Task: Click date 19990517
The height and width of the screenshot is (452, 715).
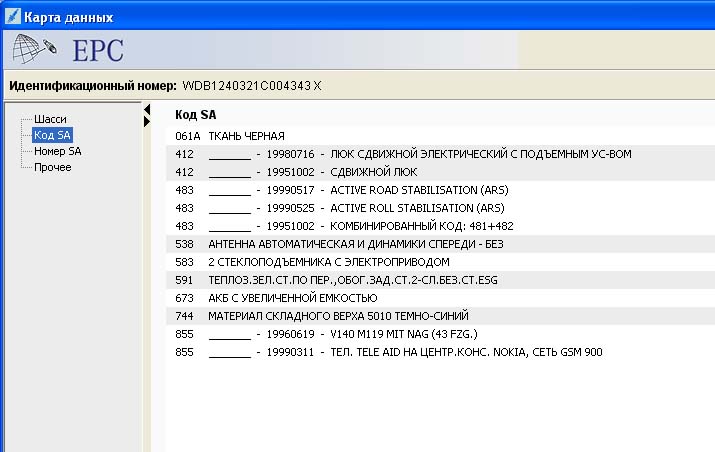Action: point(290,190)
